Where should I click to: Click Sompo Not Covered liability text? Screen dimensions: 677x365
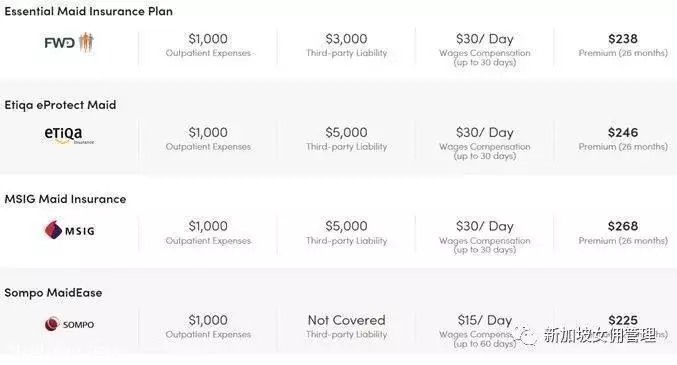[346, 320]
